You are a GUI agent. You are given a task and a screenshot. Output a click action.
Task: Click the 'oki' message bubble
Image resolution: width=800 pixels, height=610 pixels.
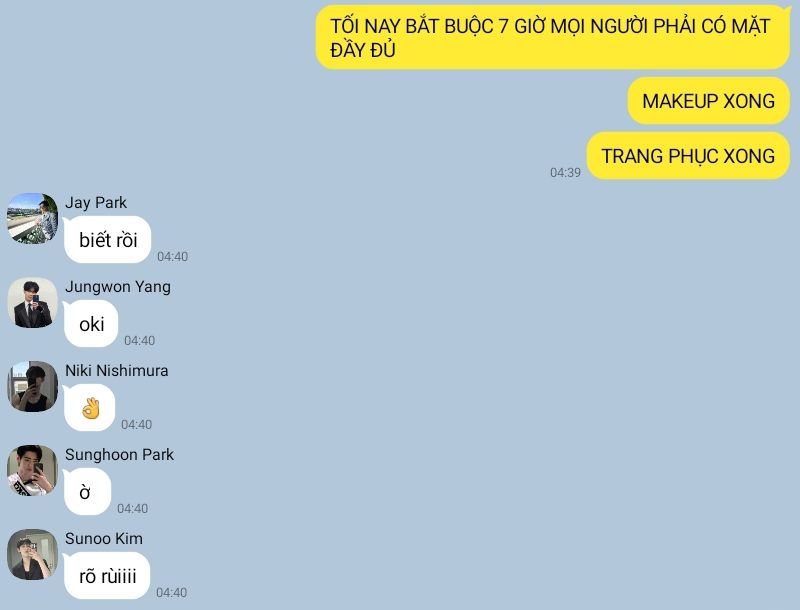point(91,324)
